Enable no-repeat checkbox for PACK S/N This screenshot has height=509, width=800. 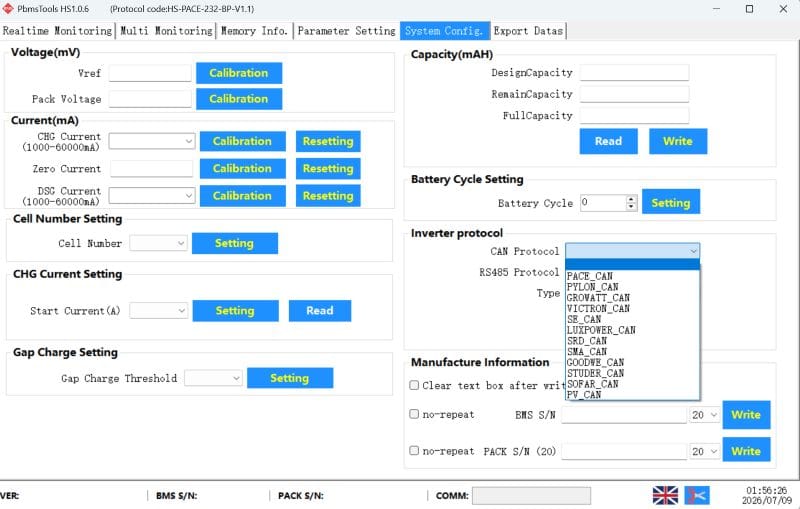tap(414, 450)
